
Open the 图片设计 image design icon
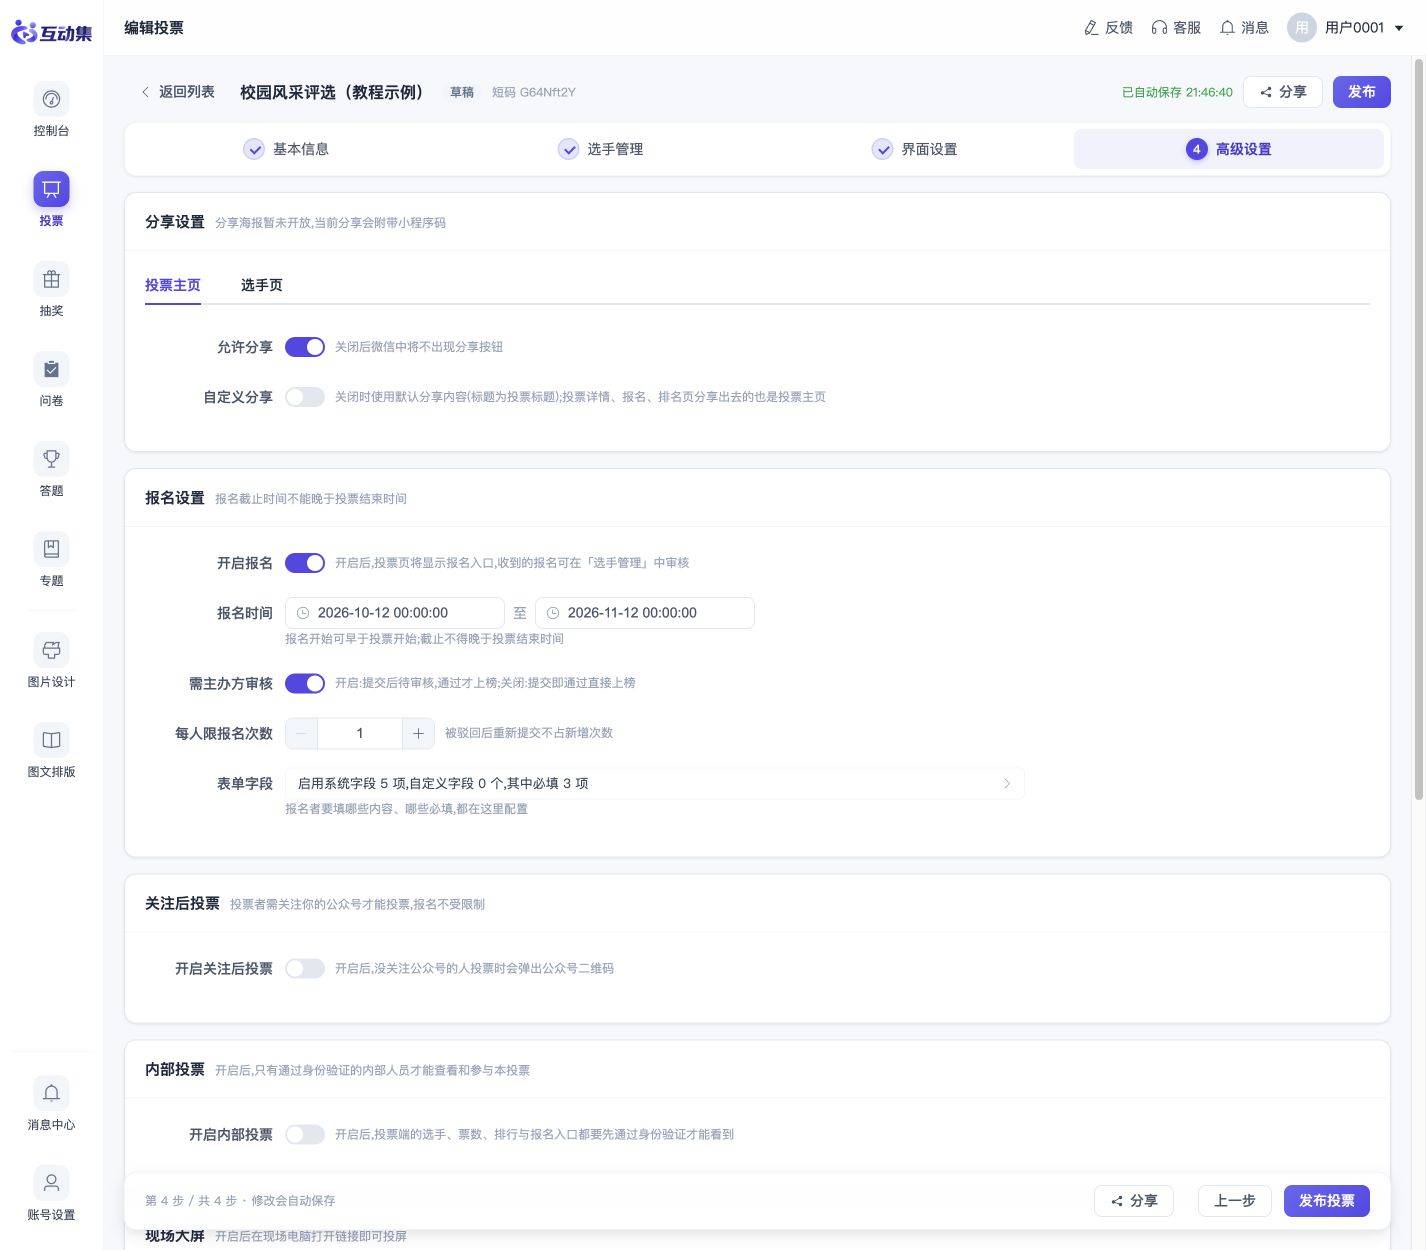(x=51, y=650)
